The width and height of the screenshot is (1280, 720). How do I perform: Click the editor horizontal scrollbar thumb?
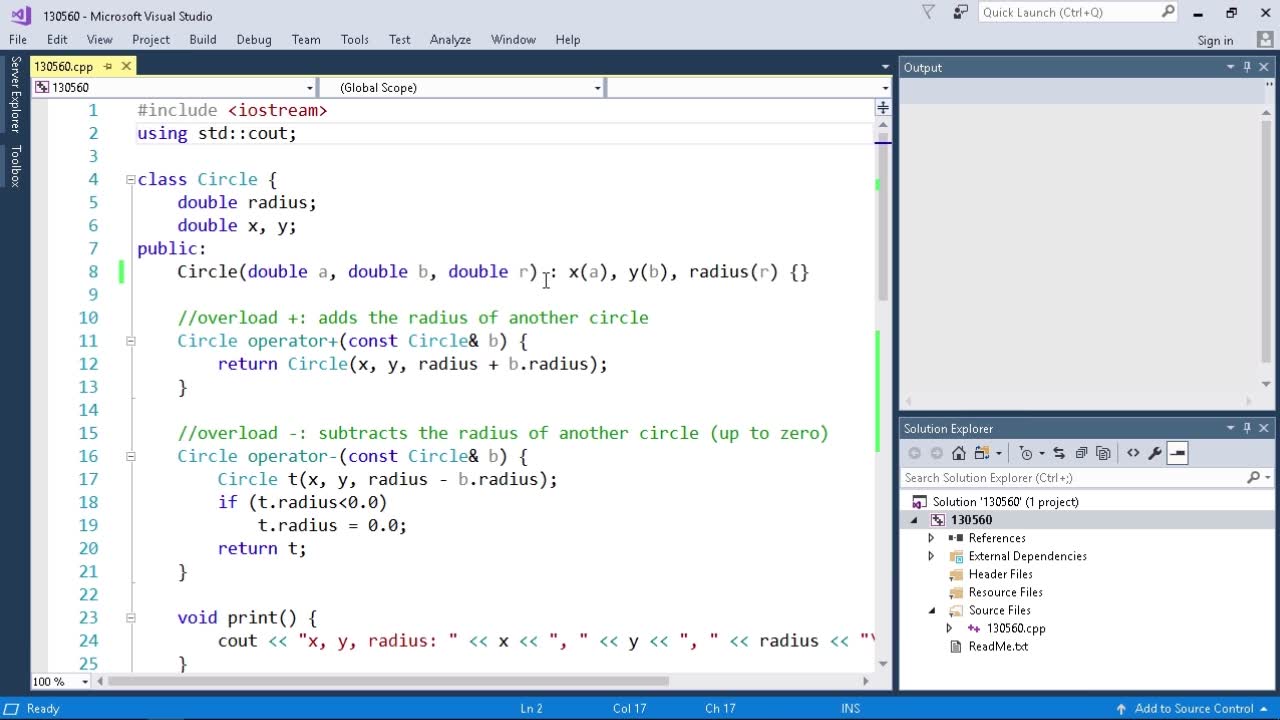click(388, 681)
